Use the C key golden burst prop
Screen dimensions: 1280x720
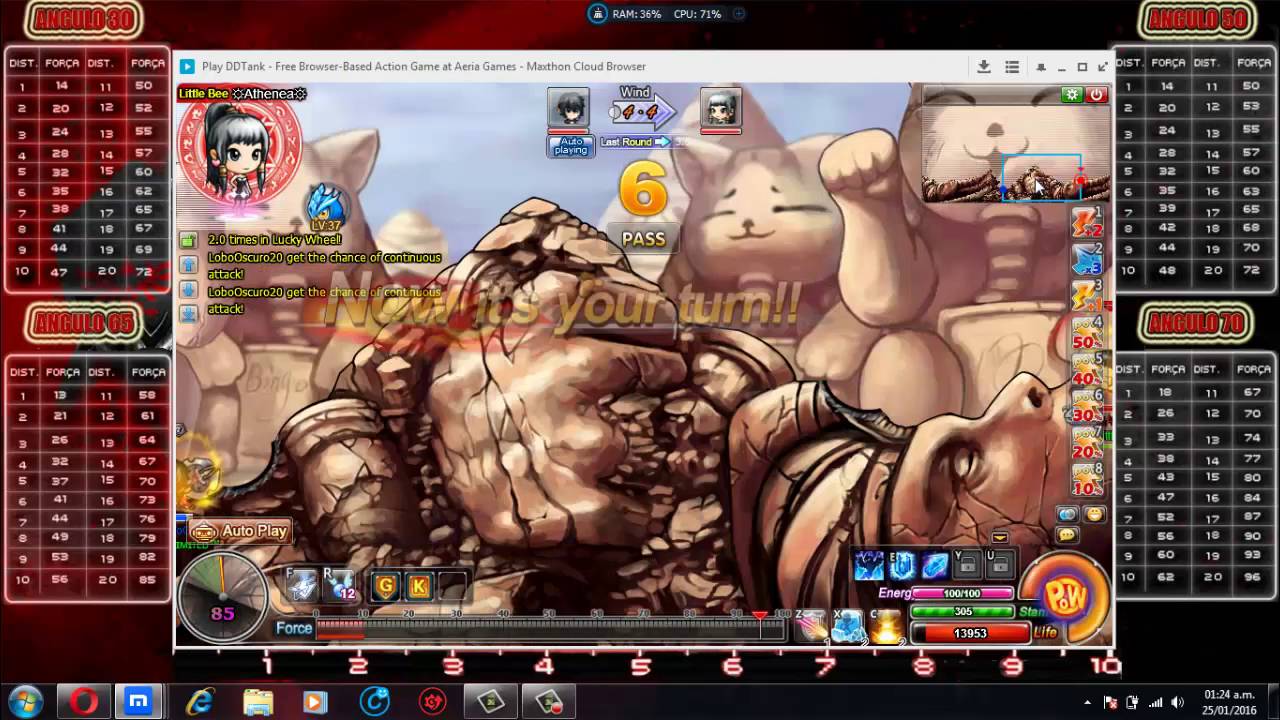click(886, 626)
